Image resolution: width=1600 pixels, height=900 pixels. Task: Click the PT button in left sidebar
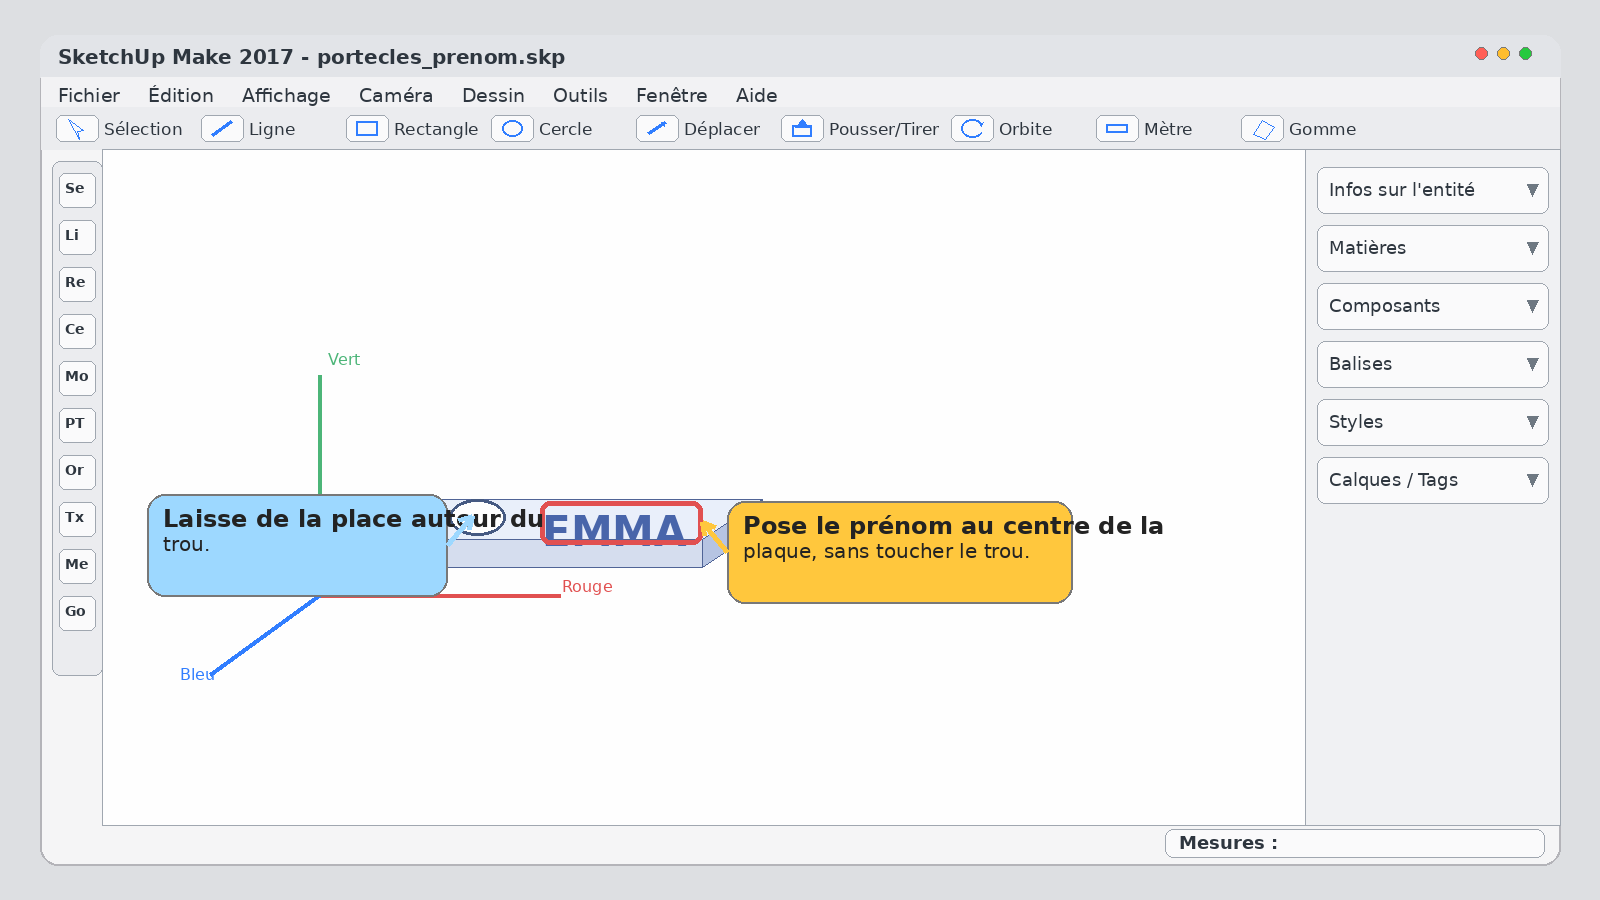click(x=77, y=425)
